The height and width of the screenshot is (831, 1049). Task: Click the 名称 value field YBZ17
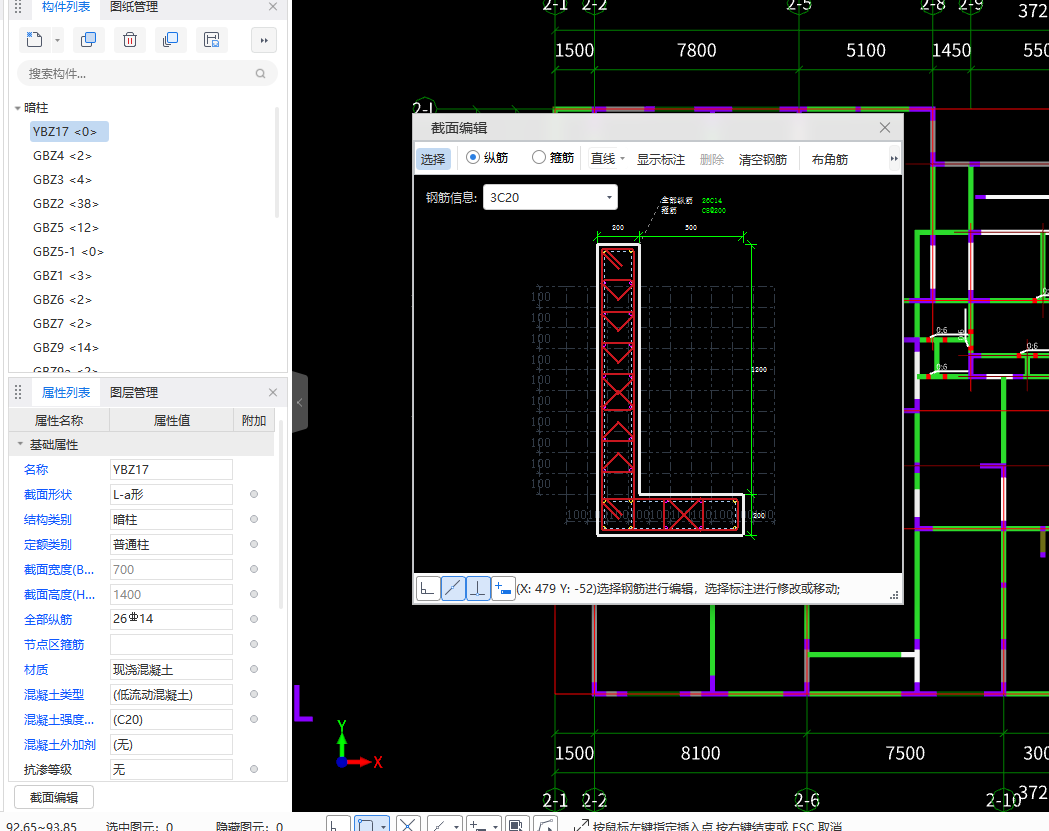pyautogui.click(x=171, y=470)
